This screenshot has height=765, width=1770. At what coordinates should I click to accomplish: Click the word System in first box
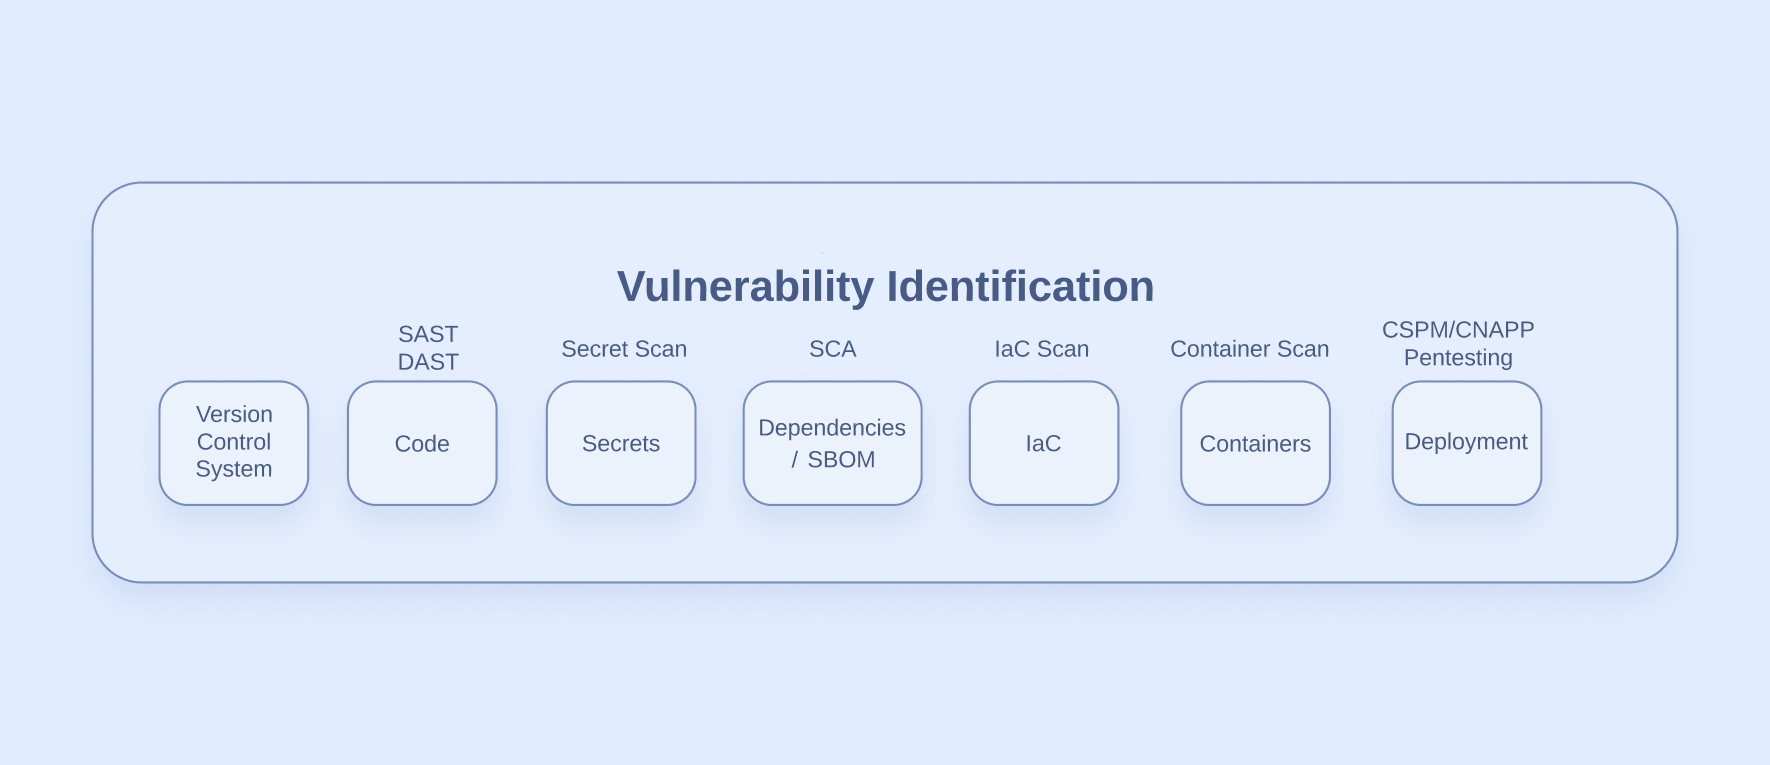[x=234, y=469]
